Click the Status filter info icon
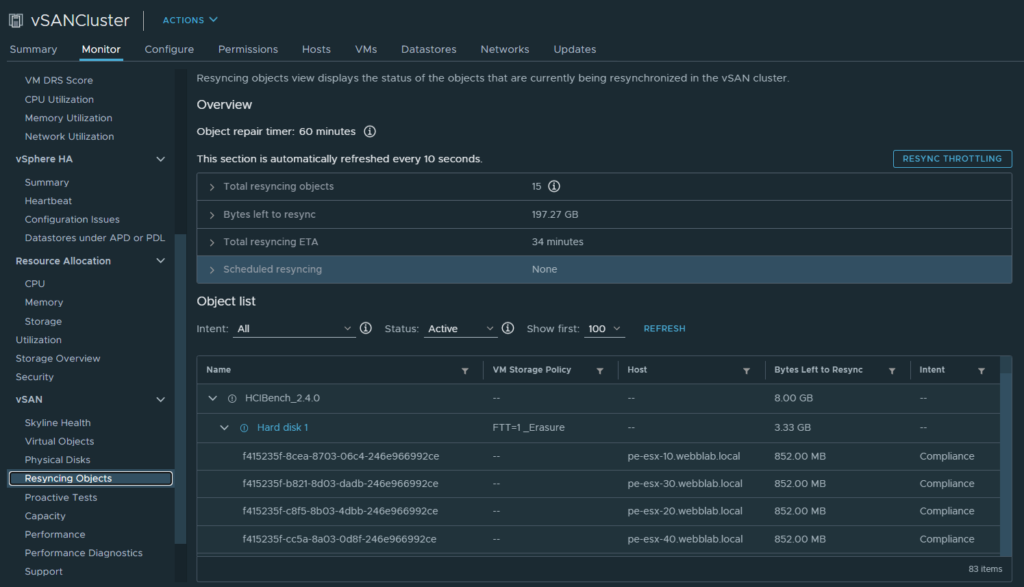The height and width of the screenshot is (587, 1024). pos(507,328)
